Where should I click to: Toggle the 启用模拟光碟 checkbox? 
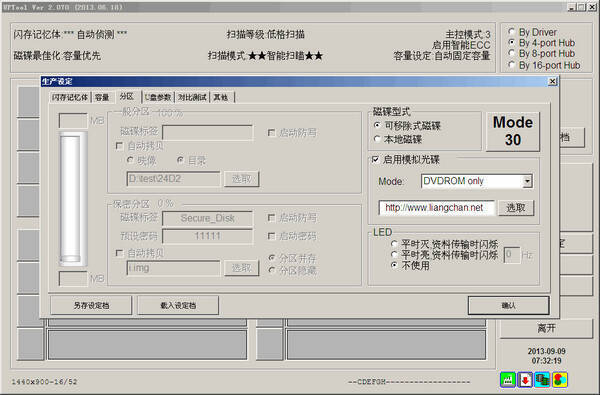[376, 159]
